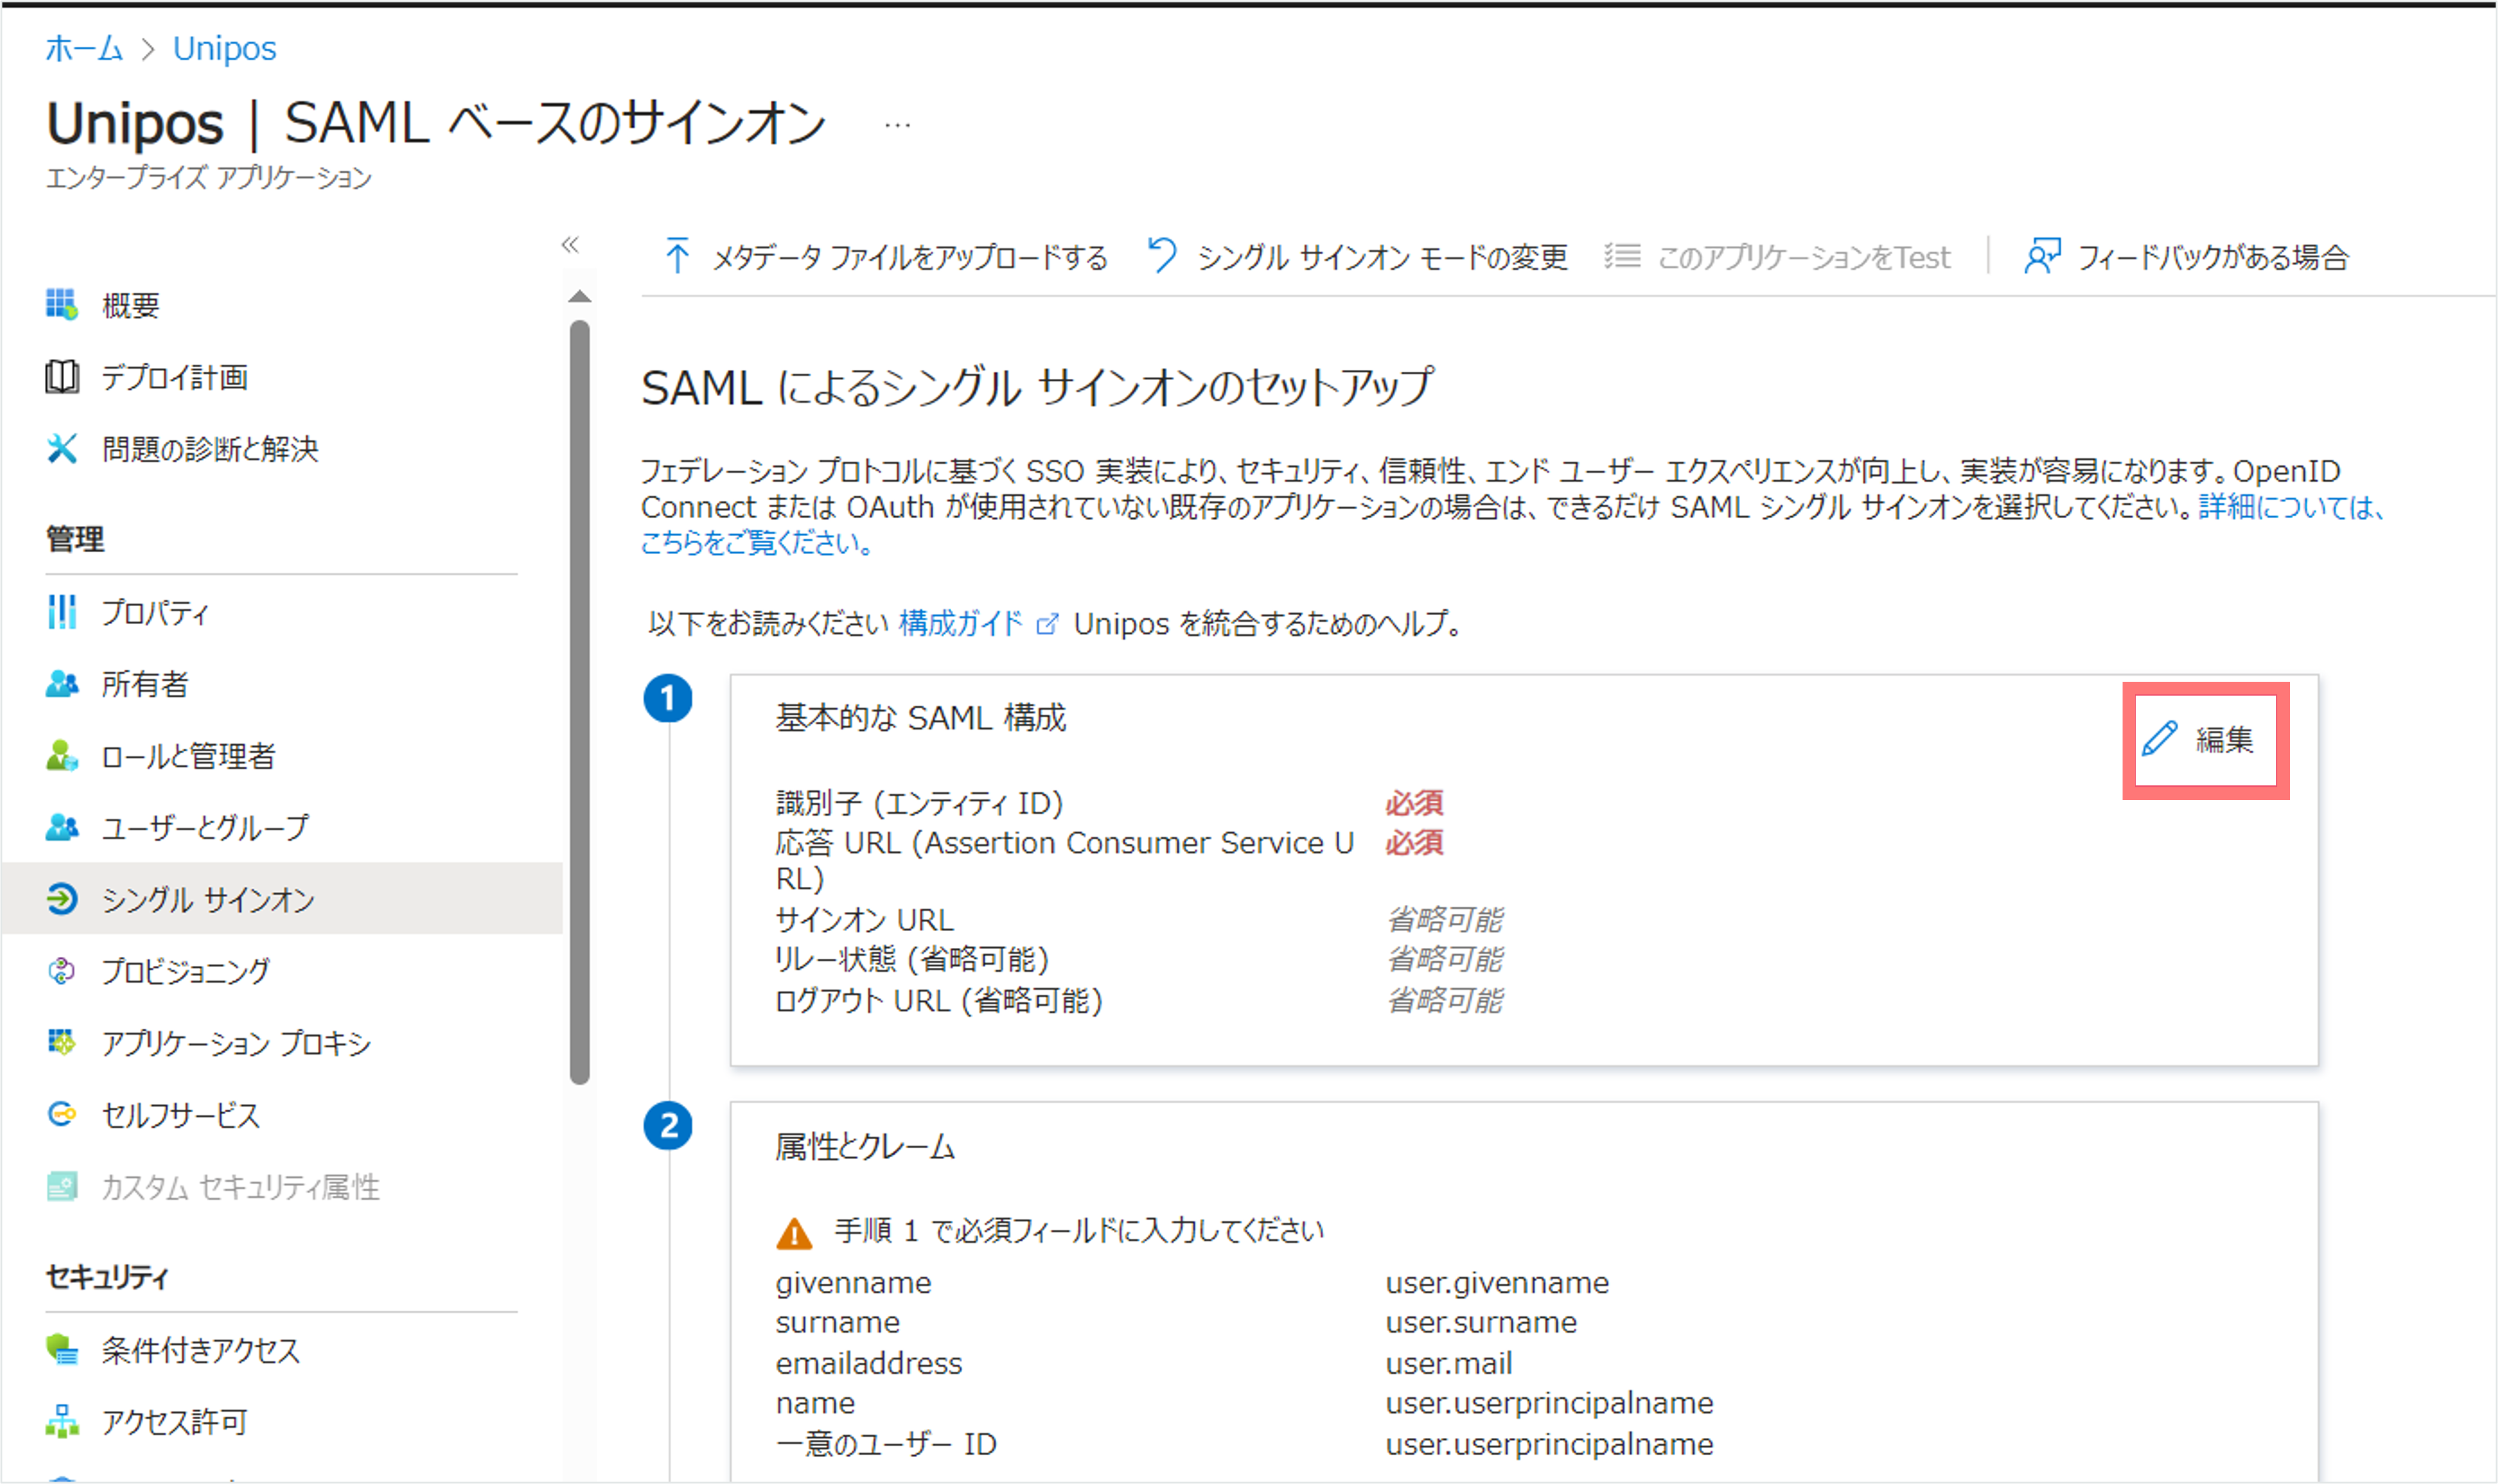Click the sidebar scroll up arrow
This screenshot has height=1484, width=2498.
coord(579,297)
